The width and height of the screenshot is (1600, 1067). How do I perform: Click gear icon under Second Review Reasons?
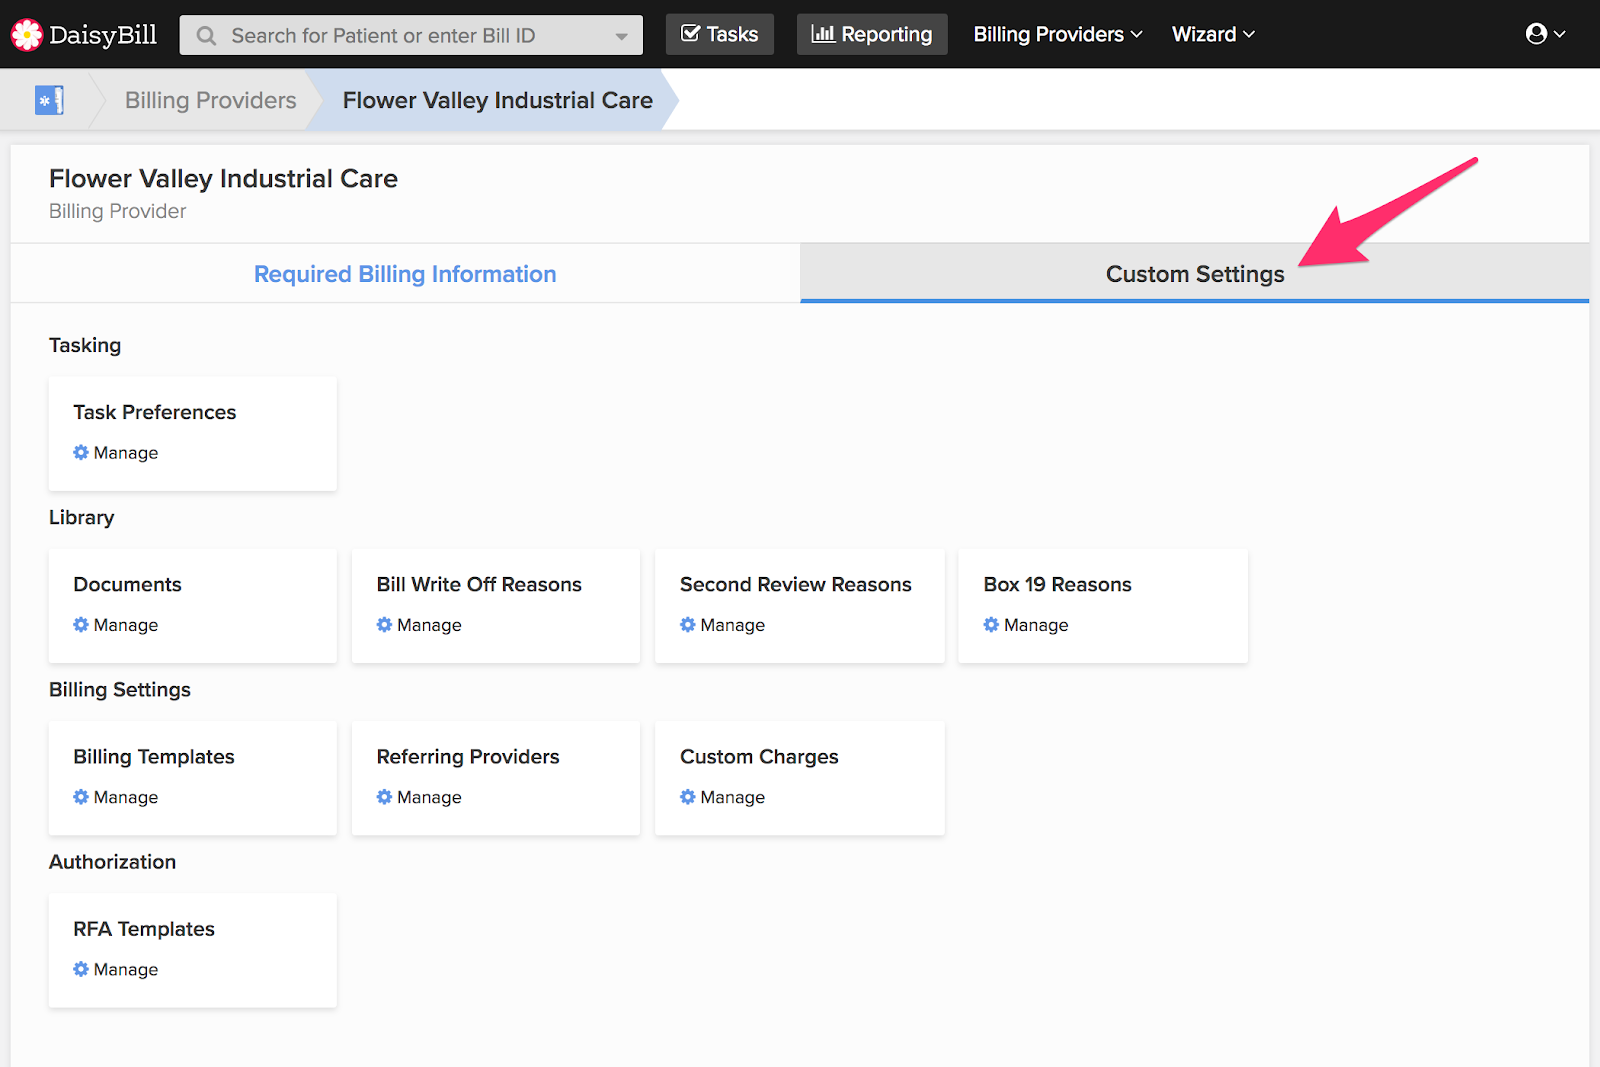688,625
